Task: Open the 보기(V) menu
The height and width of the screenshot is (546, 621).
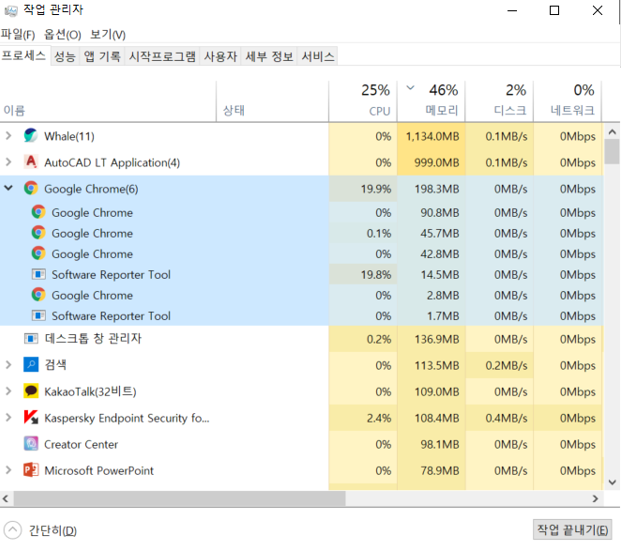Action: coord(107,34)
